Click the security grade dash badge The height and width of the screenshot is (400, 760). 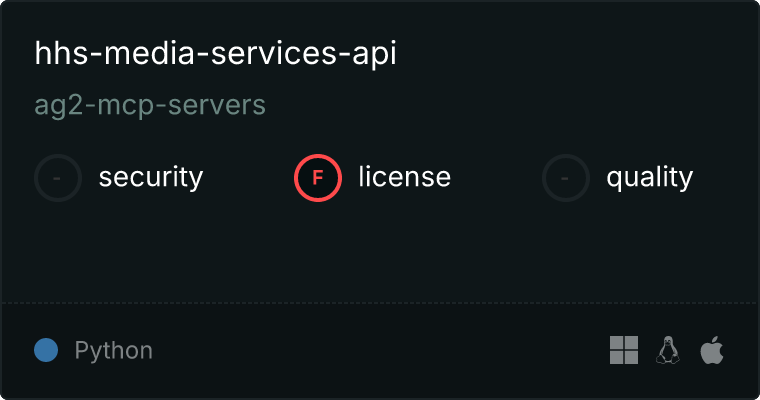pyautogui.click(x=58, y=178)
